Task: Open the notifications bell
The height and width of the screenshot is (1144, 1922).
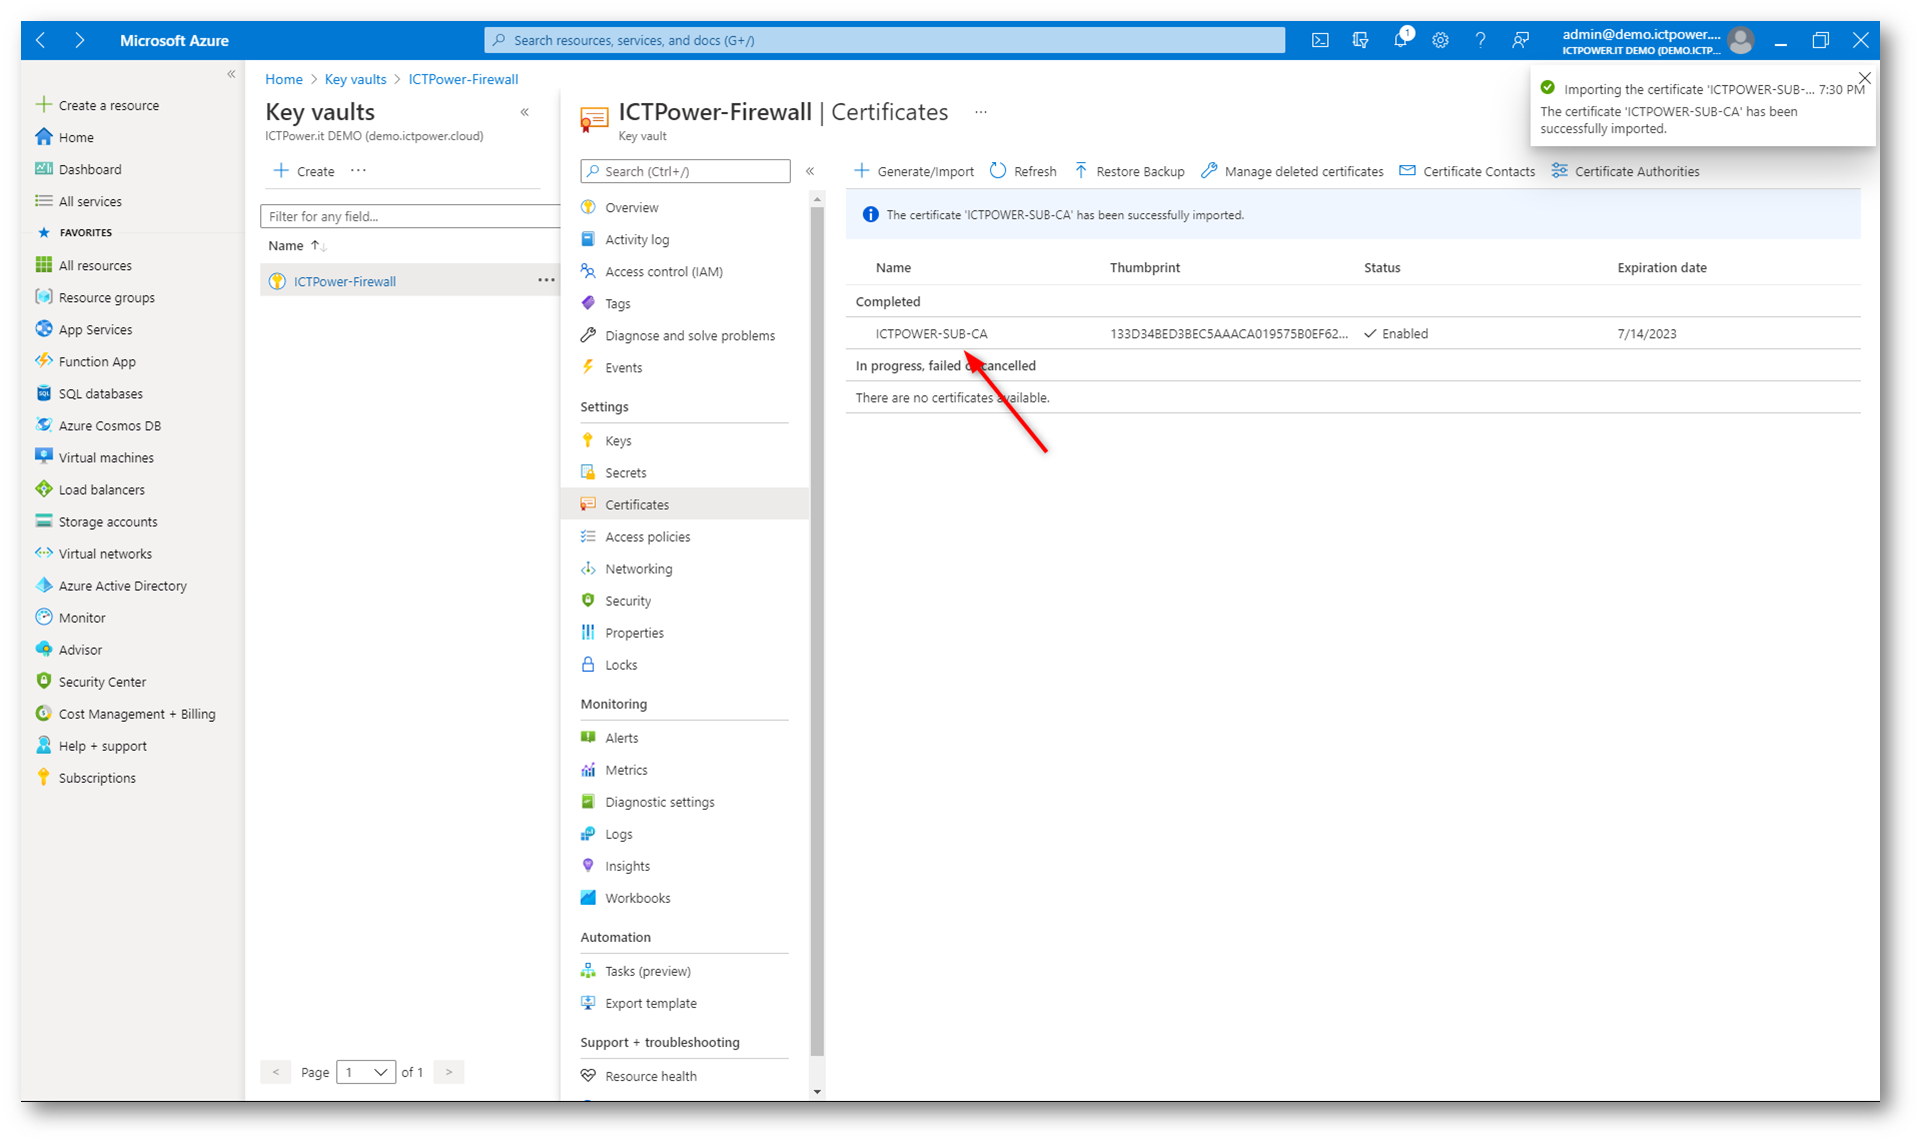Action: (1401, 40)
